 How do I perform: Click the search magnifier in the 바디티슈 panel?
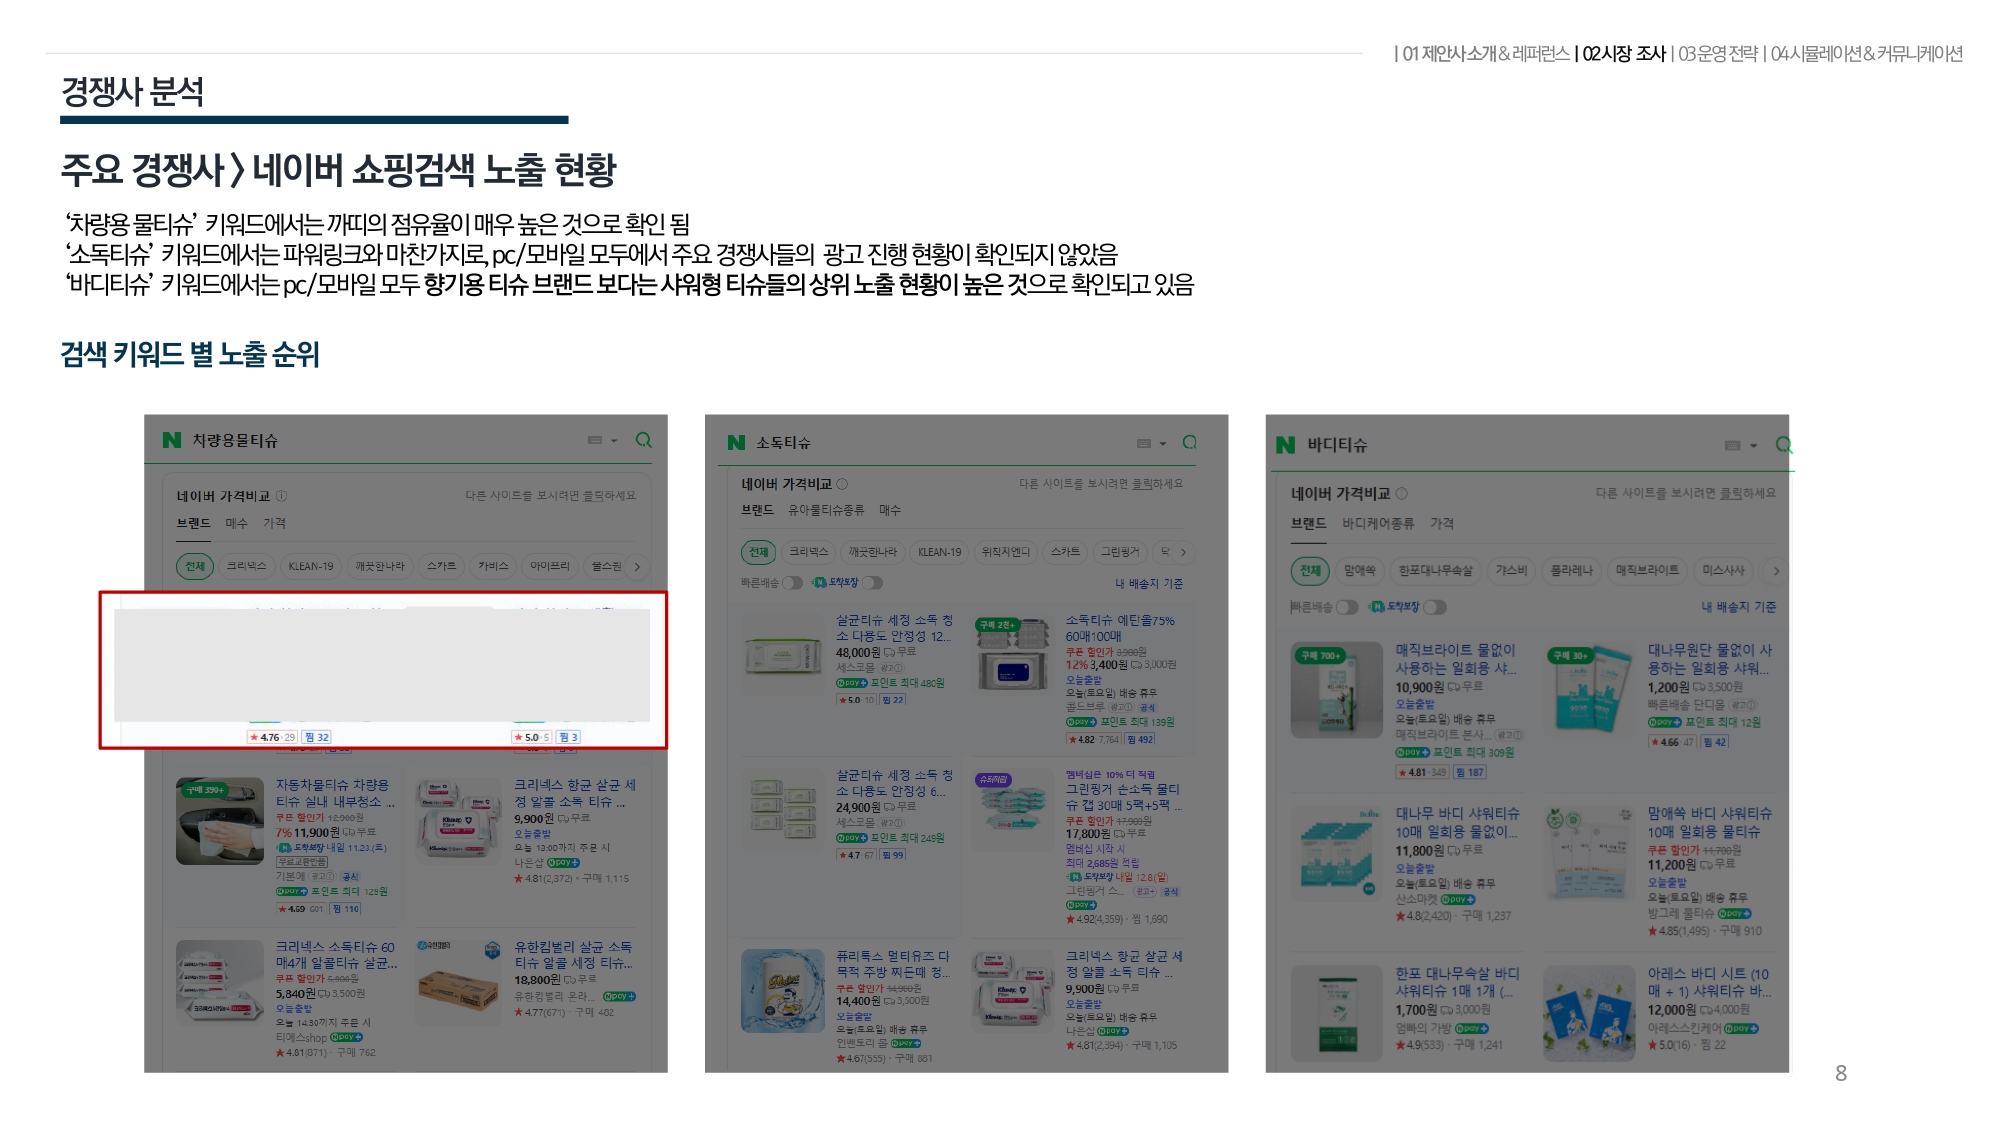[1783, 445]
